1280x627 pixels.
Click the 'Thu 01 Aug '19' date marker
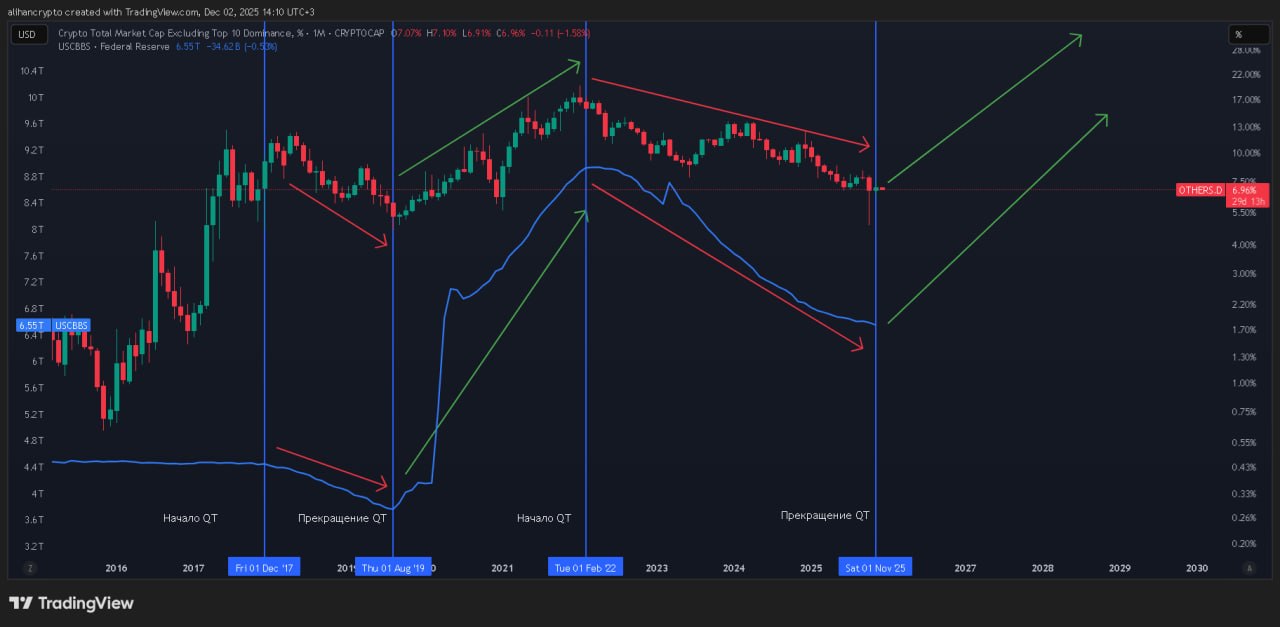pyautogui.click(x=393, y=567)
